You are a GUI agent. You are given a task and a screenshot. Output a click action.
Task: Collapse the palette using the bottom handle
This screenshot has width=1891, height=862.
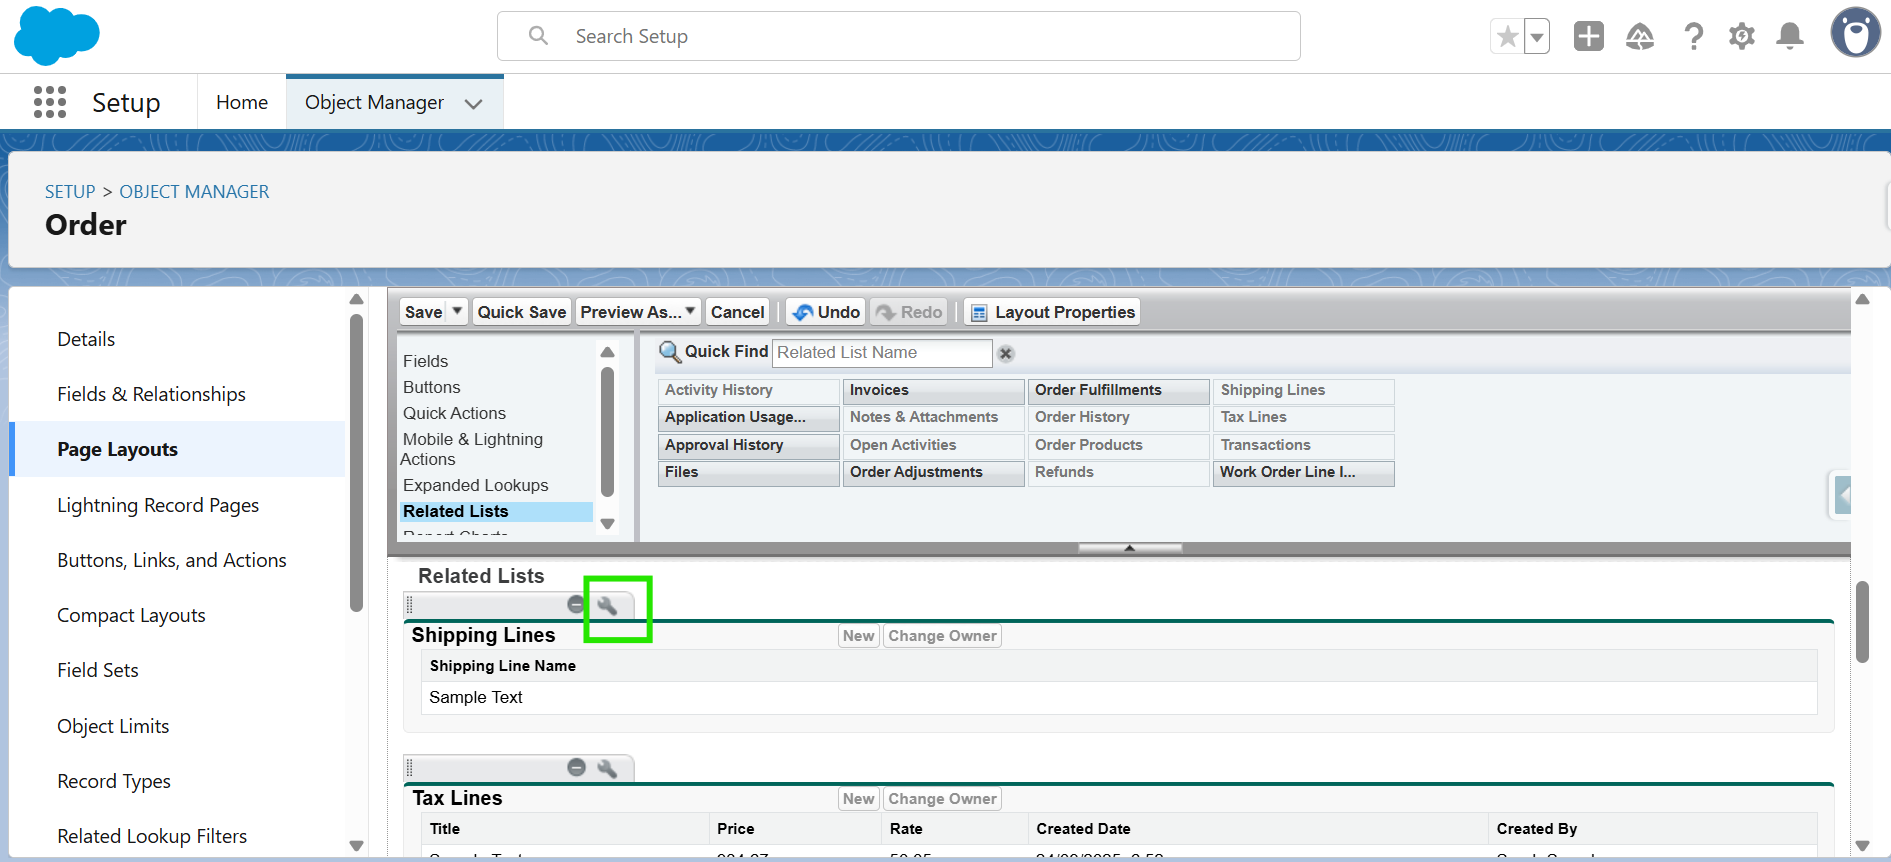pyautogui.click(x=1129, y=548)
